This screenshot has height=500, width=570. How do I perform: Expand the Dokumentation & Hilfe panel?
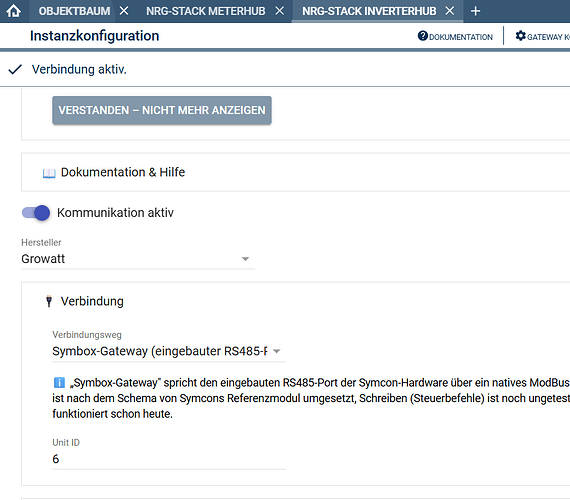[x=295, y=172]
